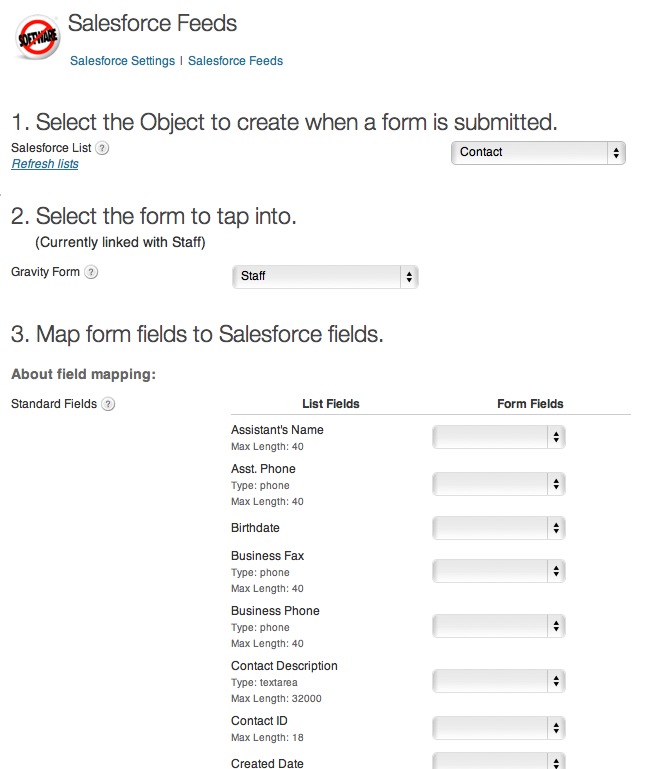Click the List Fields column header
The image size is (657, 769).
(330, 404)
